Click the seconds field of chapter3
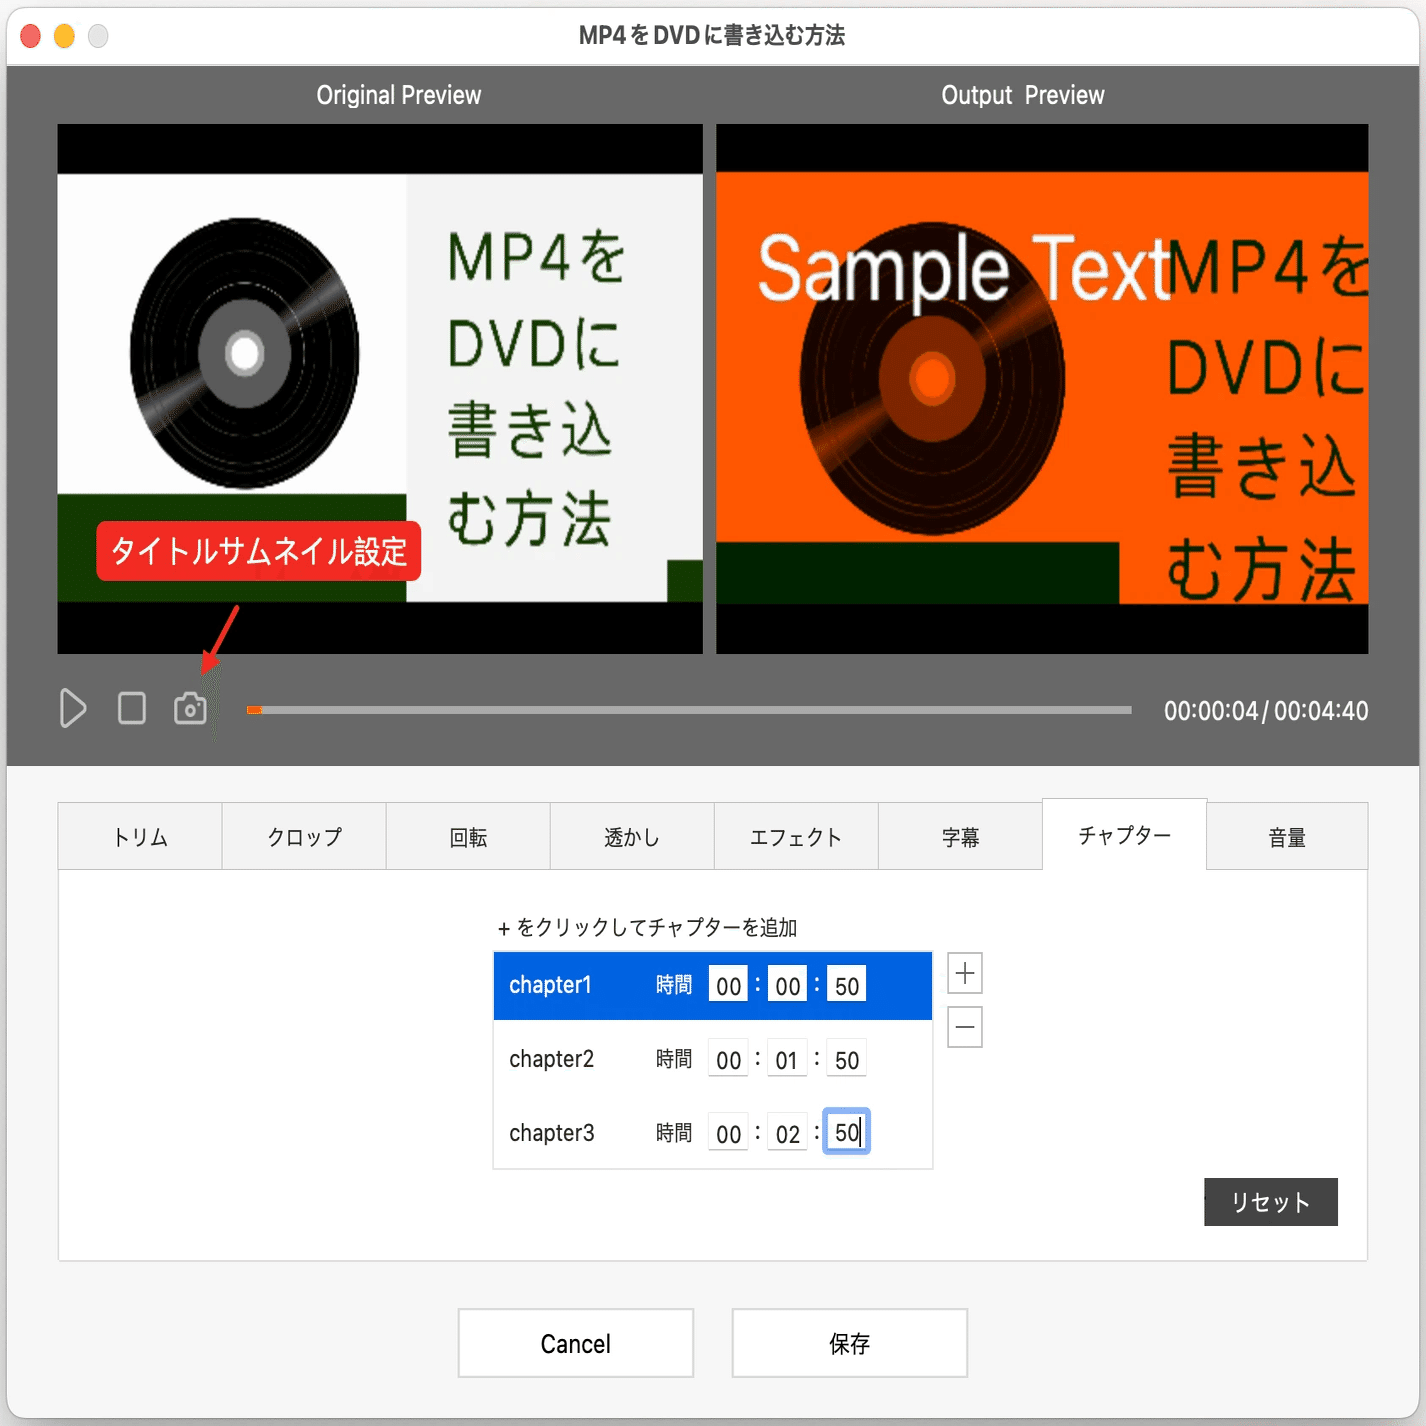Image resolution: width=1426 pixels, height=1426 pixels. (846, 1132)
